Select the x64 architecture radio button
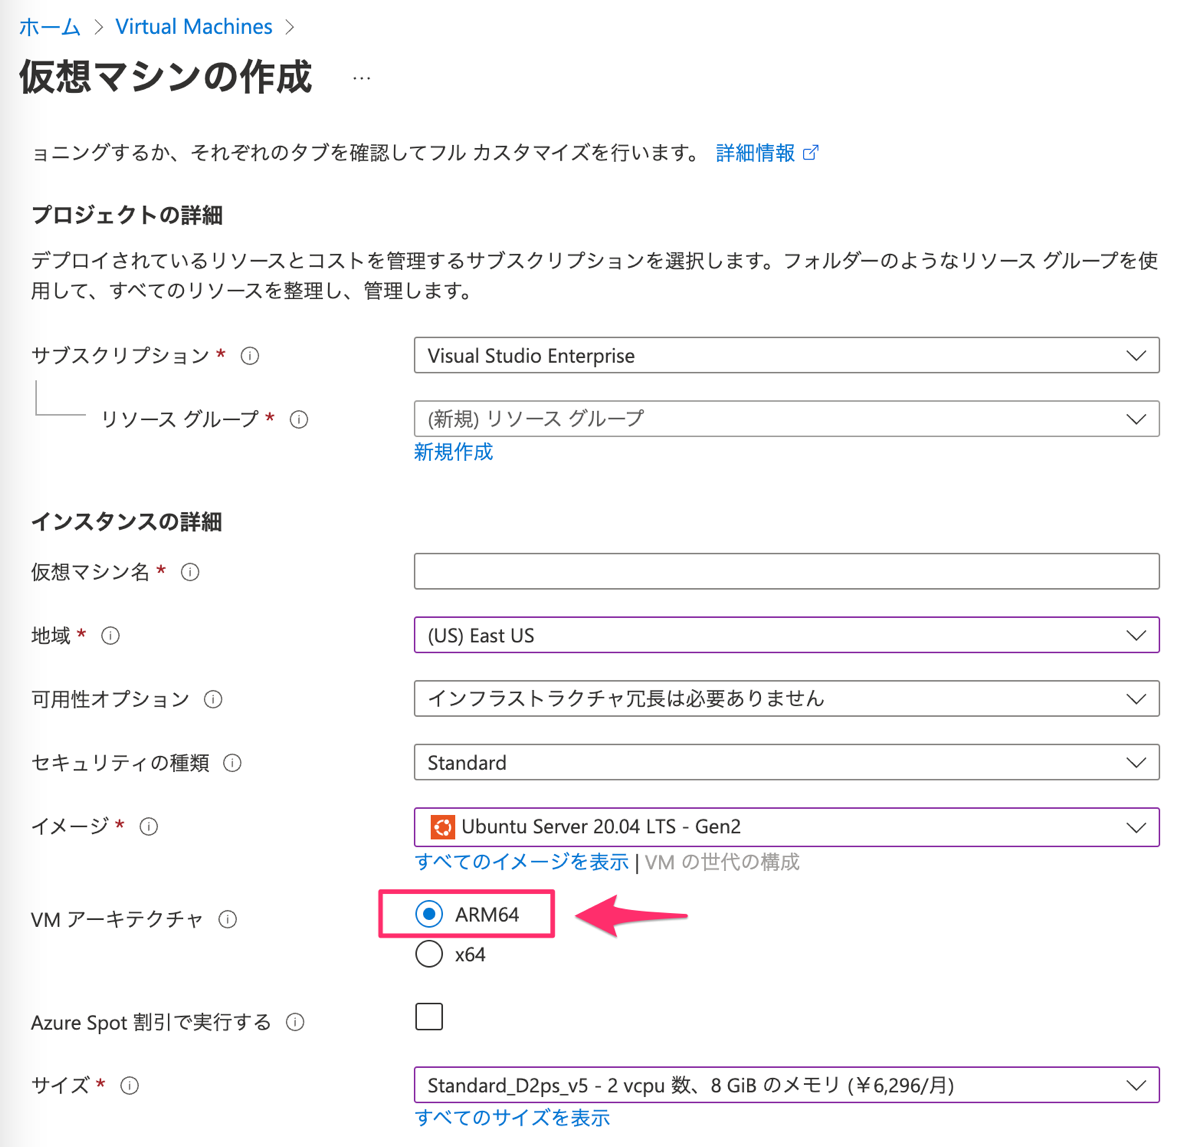Viewport: 1194px width, 1147px height. (429, 954)
